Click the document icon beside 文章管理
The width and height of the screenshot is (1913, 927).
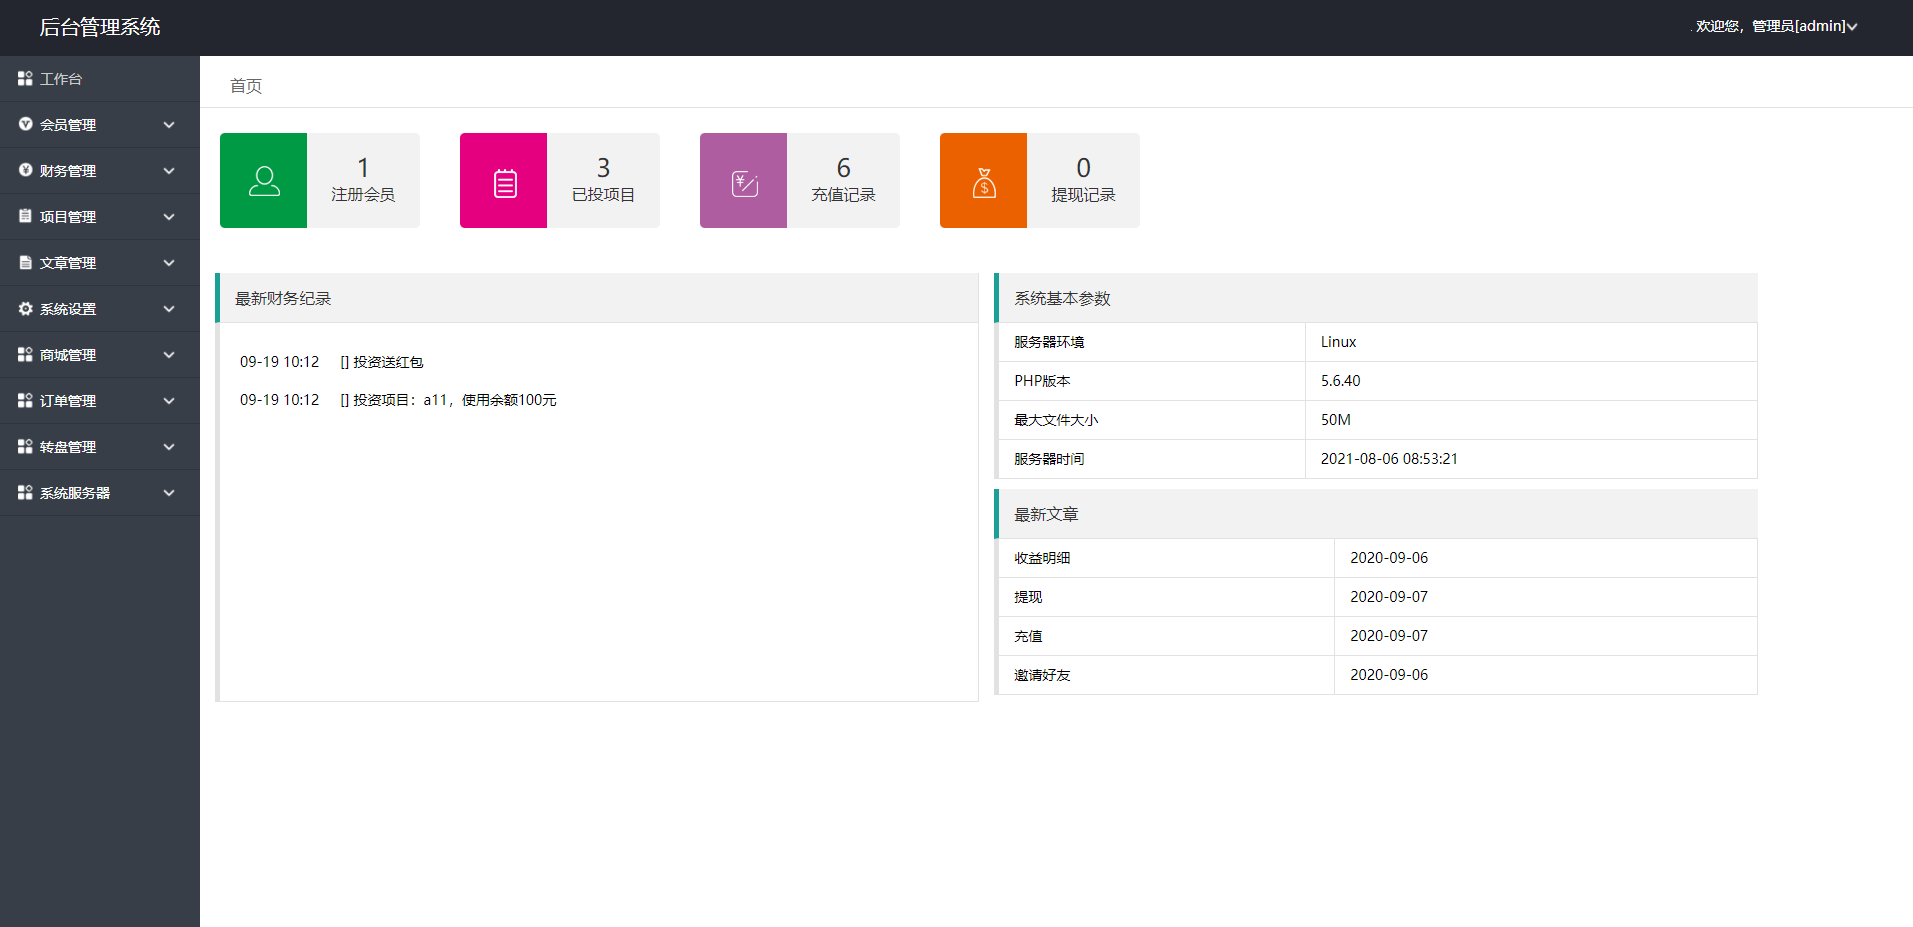click(x=25, y=263)
